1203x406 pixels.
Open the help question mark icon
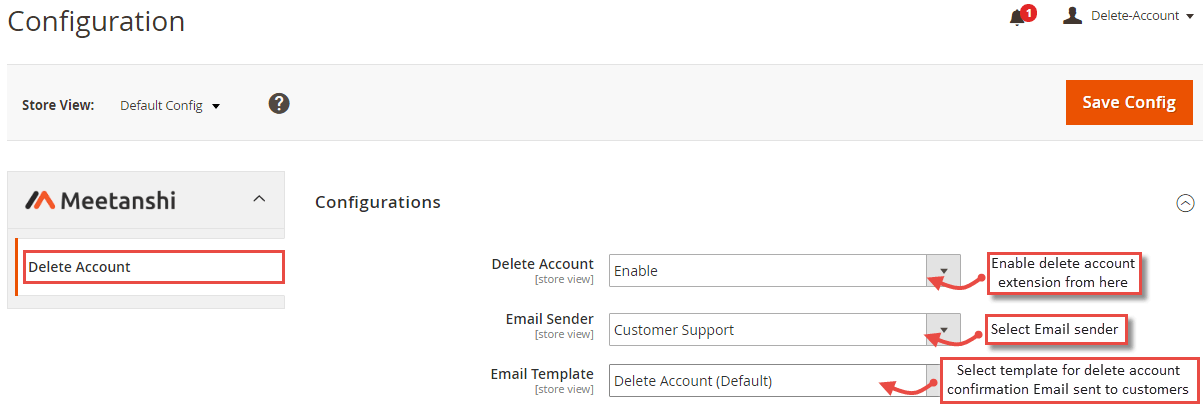(279, 103)
